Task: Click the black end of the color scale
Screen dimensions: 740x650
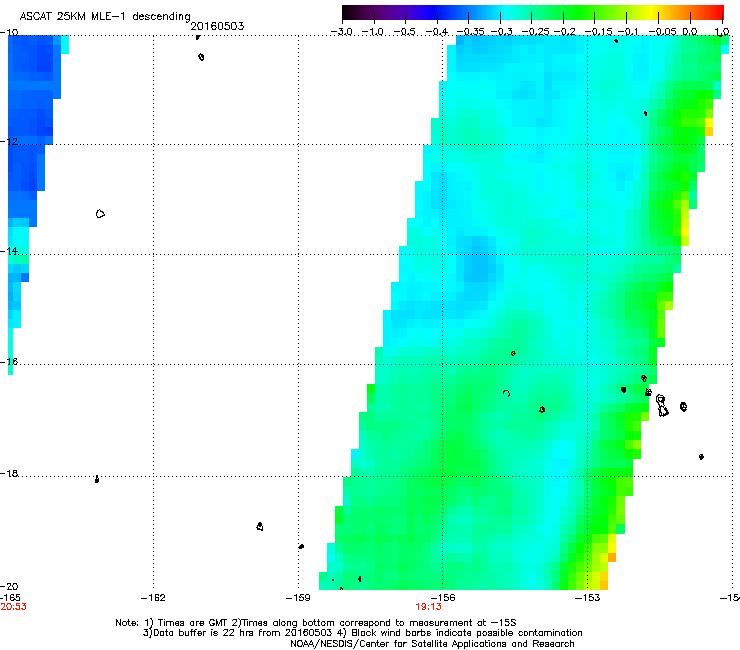Action: point(347,13)
